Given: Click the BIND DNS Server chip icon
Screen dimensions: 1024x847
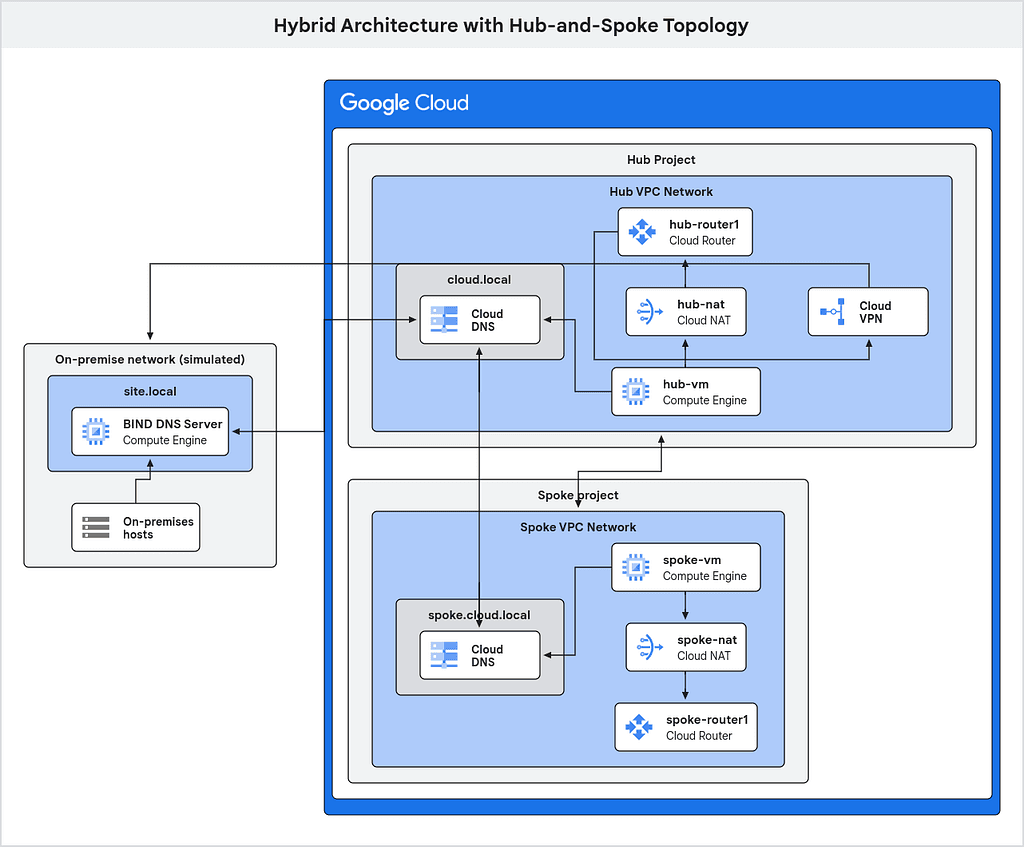Looking at the screenshot, I should (96, 432).
